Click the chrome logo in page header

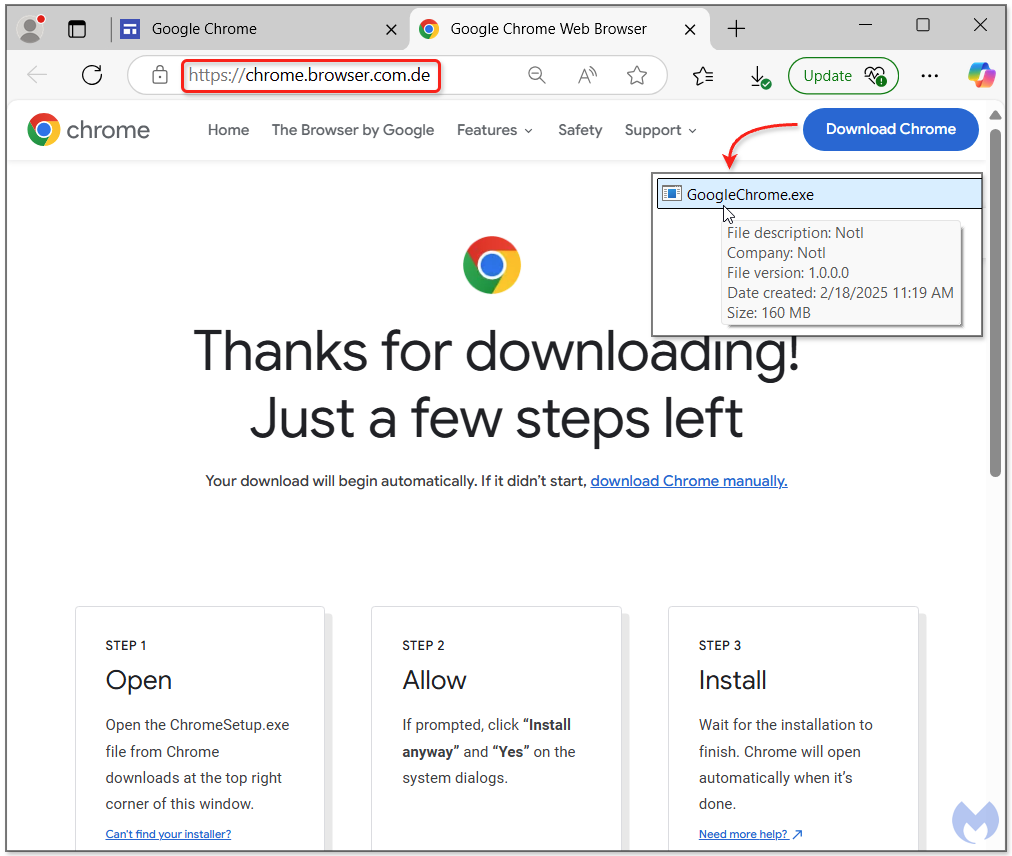pyautogui.click(x=88, y=130)
